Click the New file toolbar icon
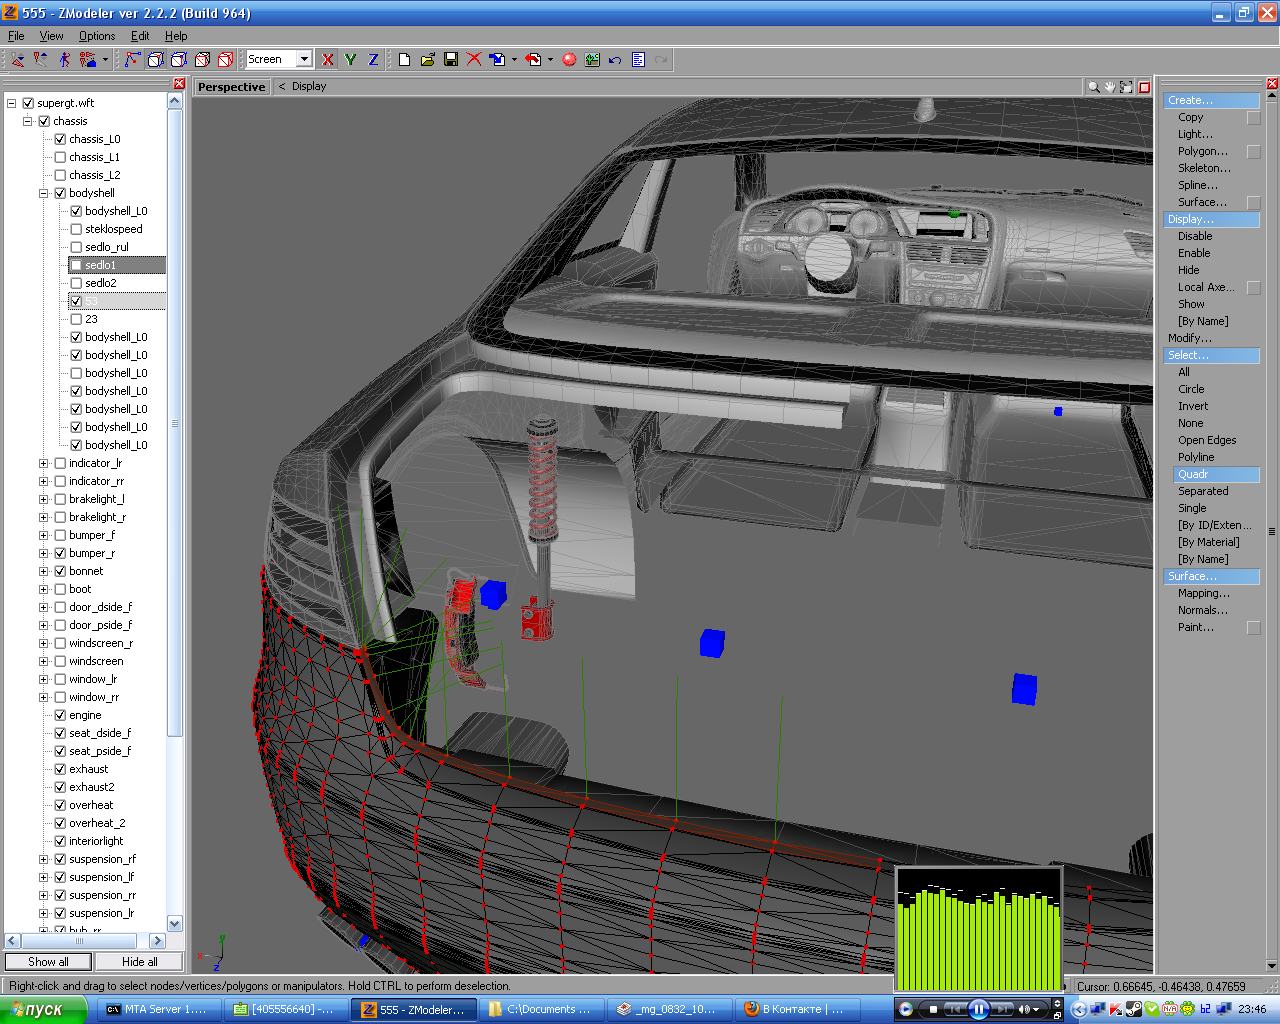 [404, 60]
